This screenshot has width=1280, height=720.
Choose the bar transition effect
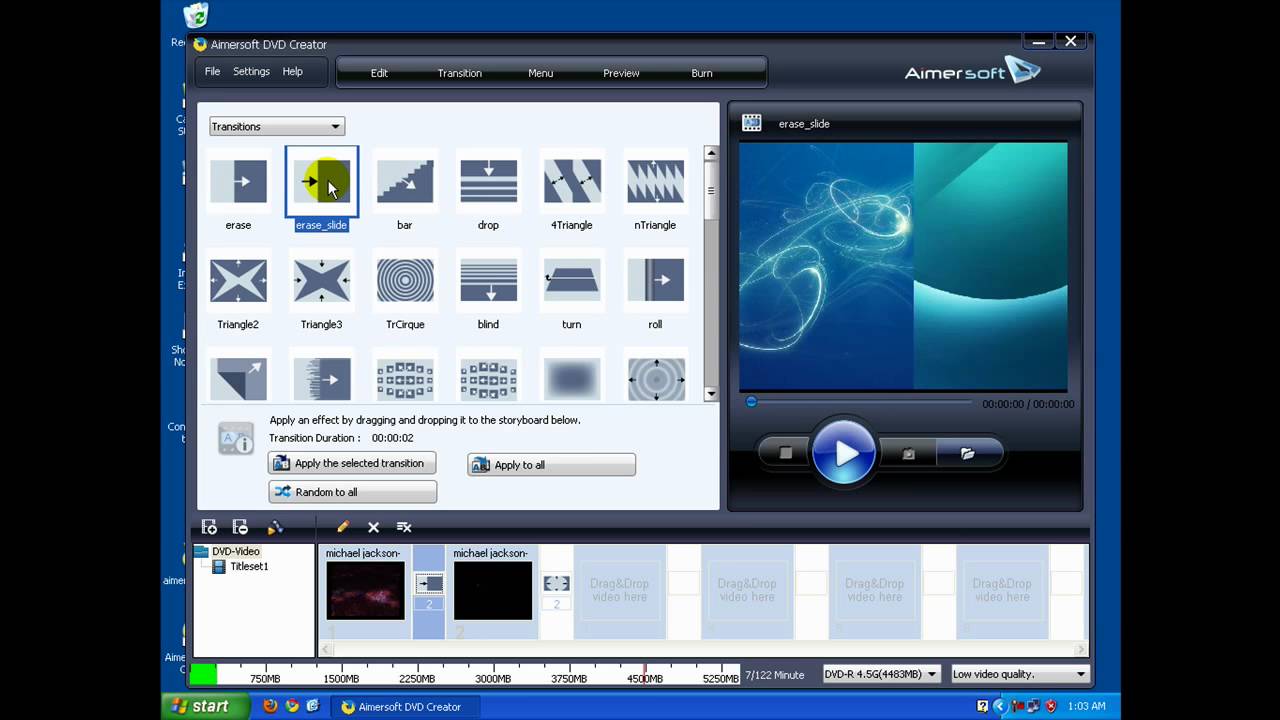click(405, 182)
